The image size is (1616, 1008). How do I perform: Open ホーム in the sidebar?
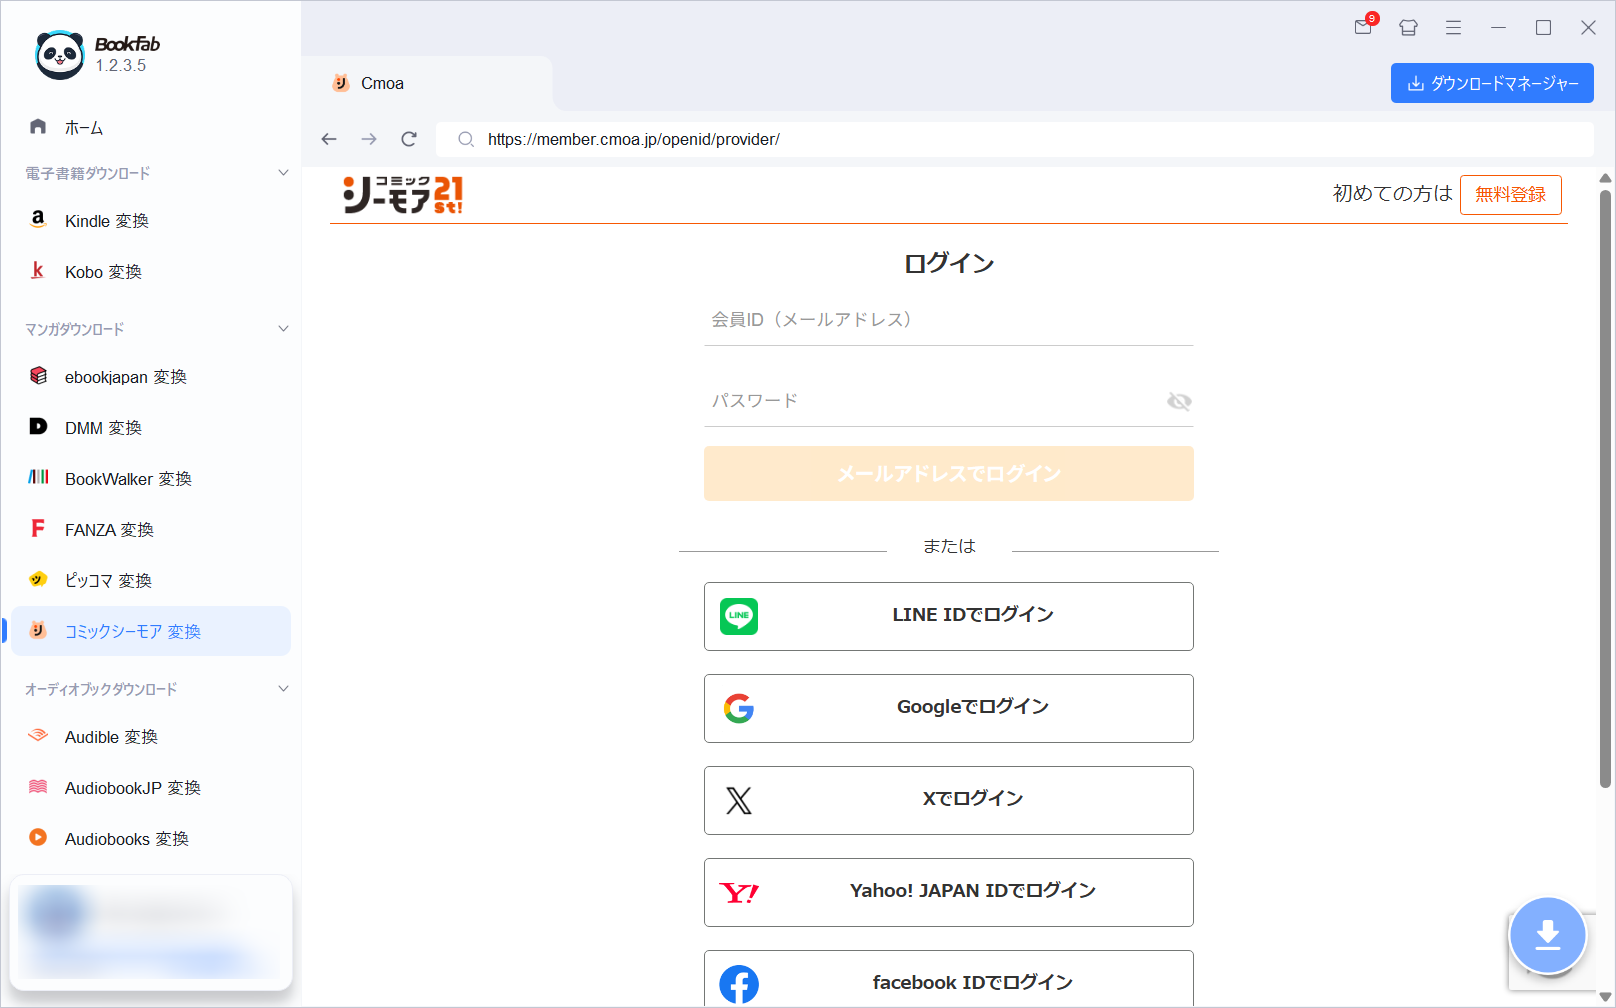coord(151,127)
